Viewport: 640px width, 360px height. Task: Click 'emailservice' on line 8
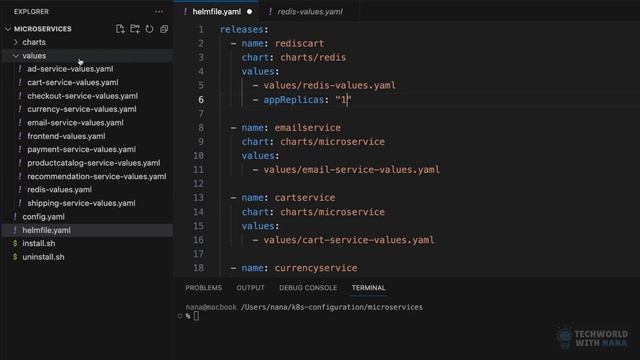307,128
